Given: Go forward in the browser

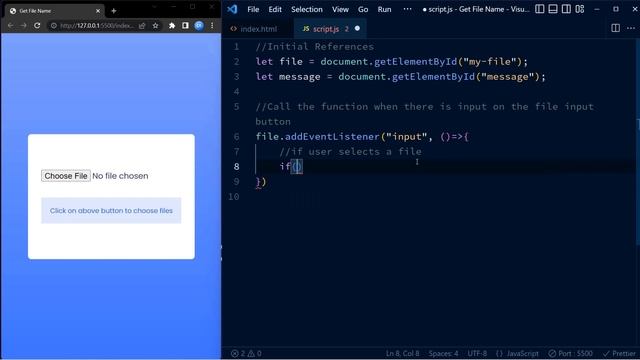Looking at the screenshot, I should point(24,26).
